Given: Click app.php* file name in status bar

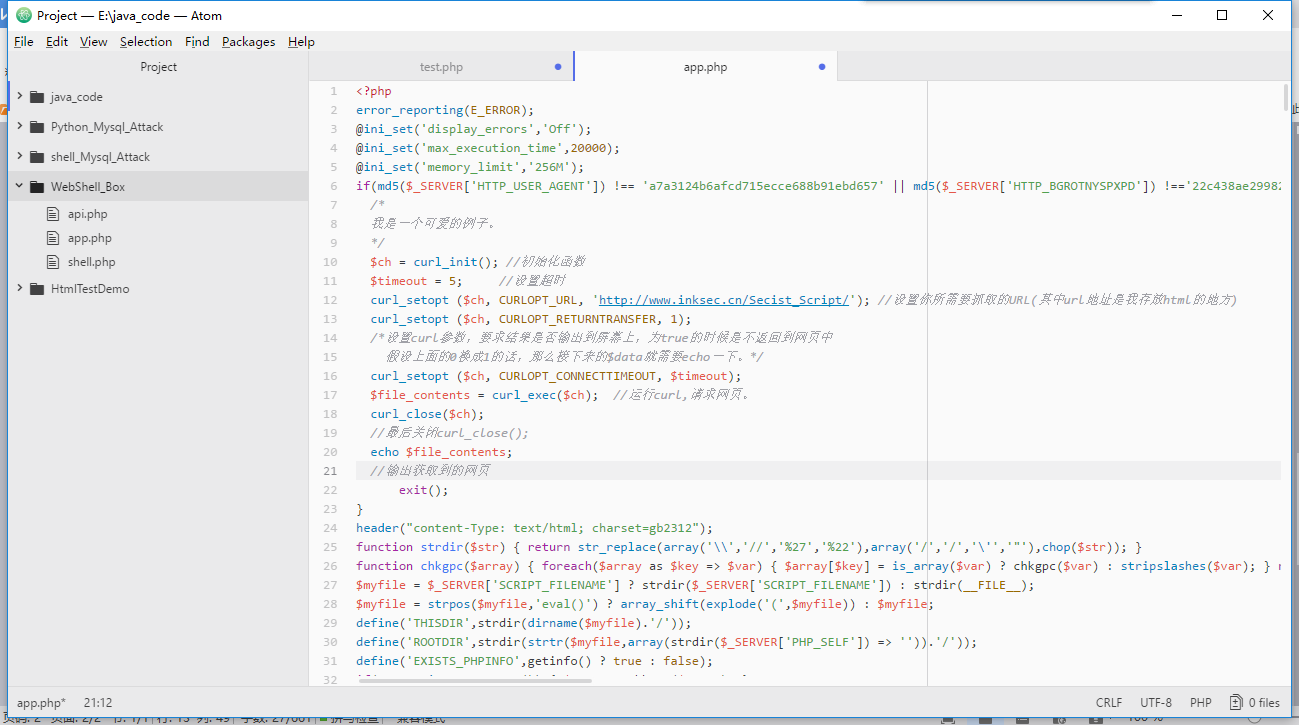Looking at the screenshot, I should click(41, 703).
